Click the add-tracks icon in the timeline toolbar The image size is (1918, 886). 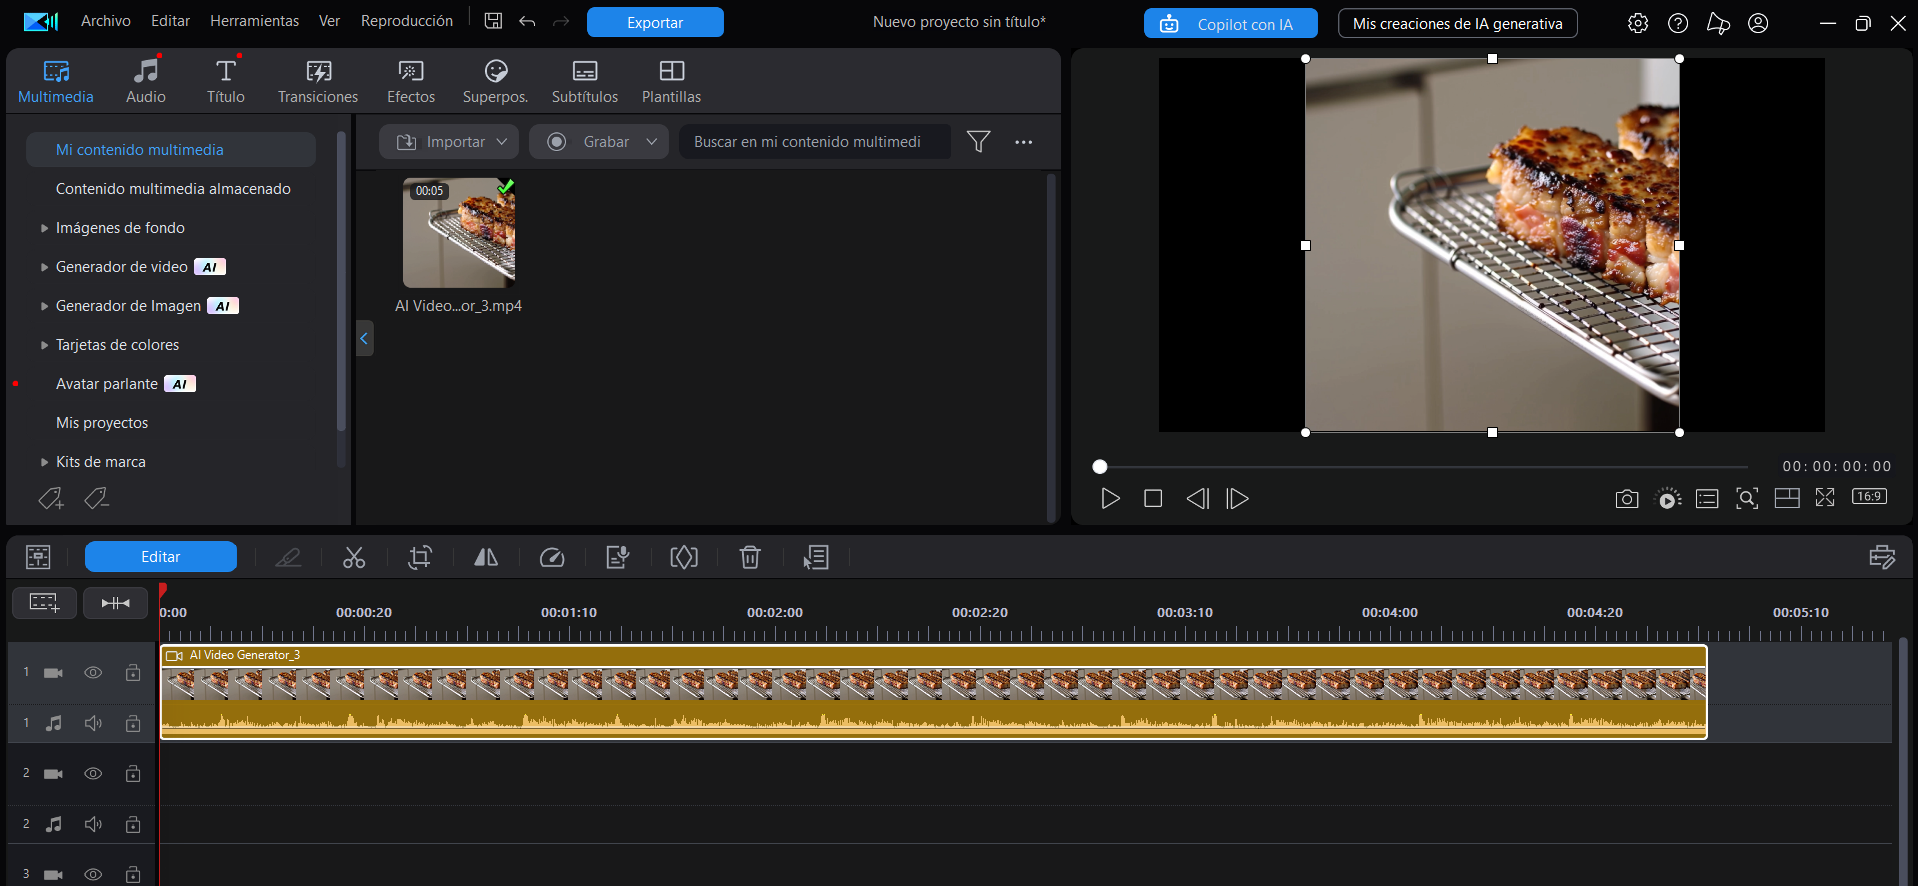[44, 603]
